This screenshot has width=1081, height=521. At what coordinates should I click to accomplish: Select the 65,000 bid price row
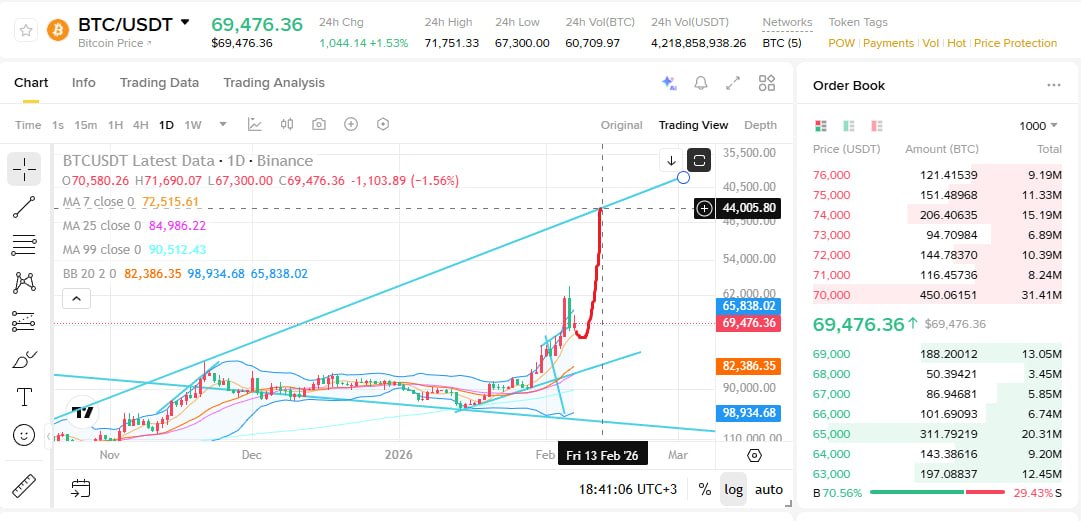[x=938, y=434]
